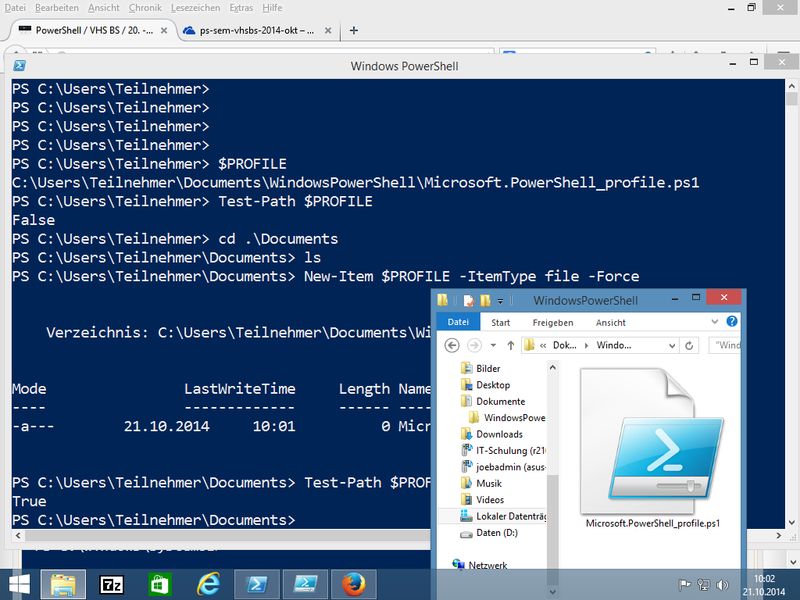Open Firefox Hilfe menu
800x600 pixels.
click(x=272, y=8)
